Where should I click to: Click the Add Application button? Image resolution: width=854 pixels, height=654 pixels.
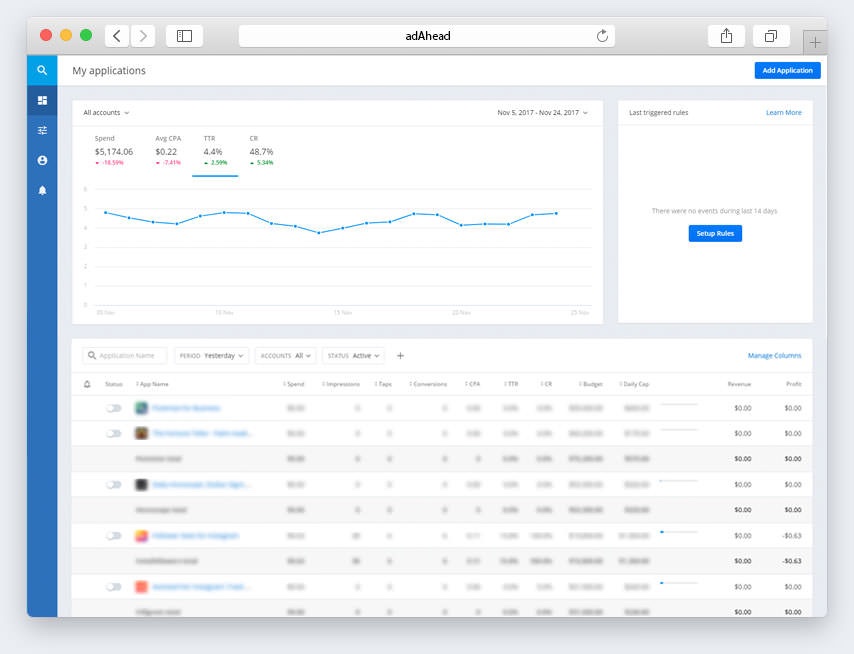[x=787, y=71]
